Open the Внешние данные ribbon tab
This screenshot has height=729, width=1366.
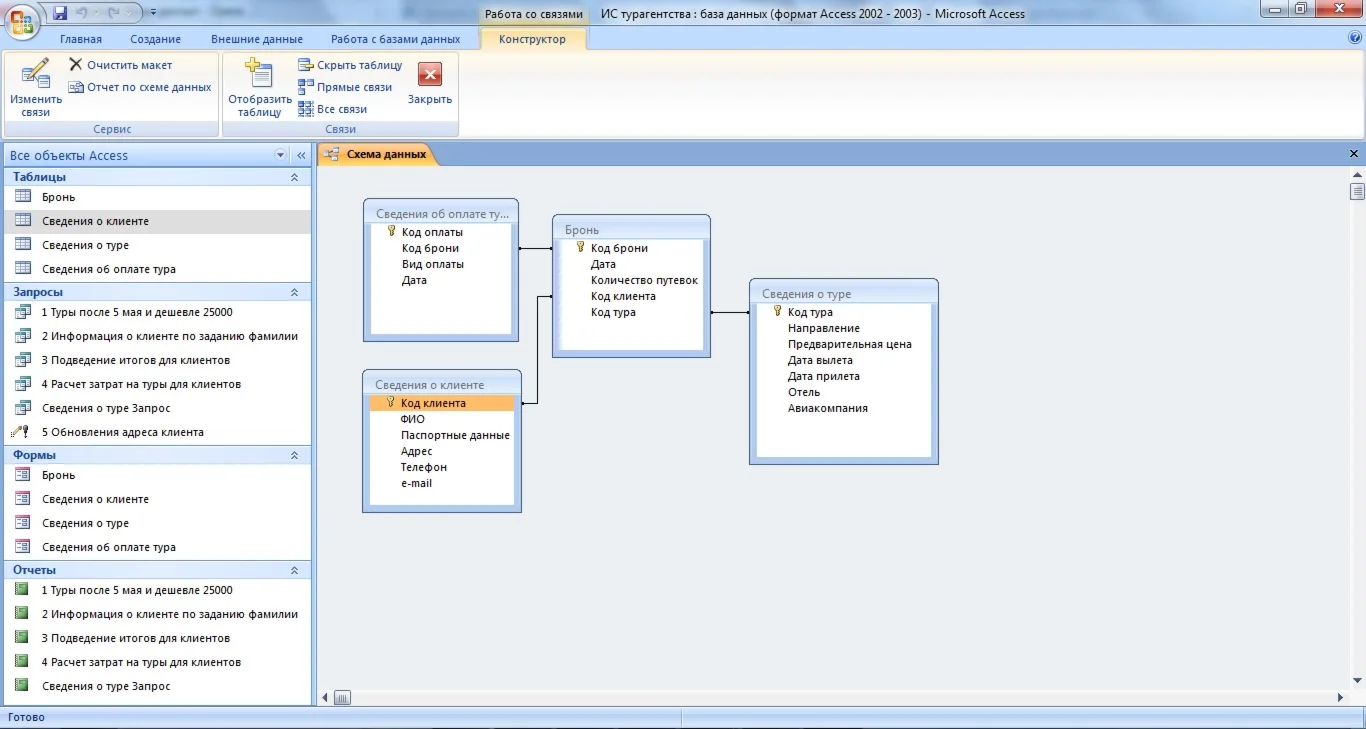[257, 39]
